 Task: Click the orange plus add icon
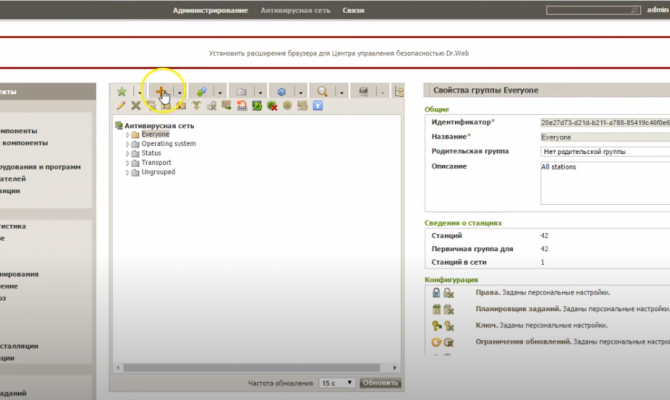point(161,91)
